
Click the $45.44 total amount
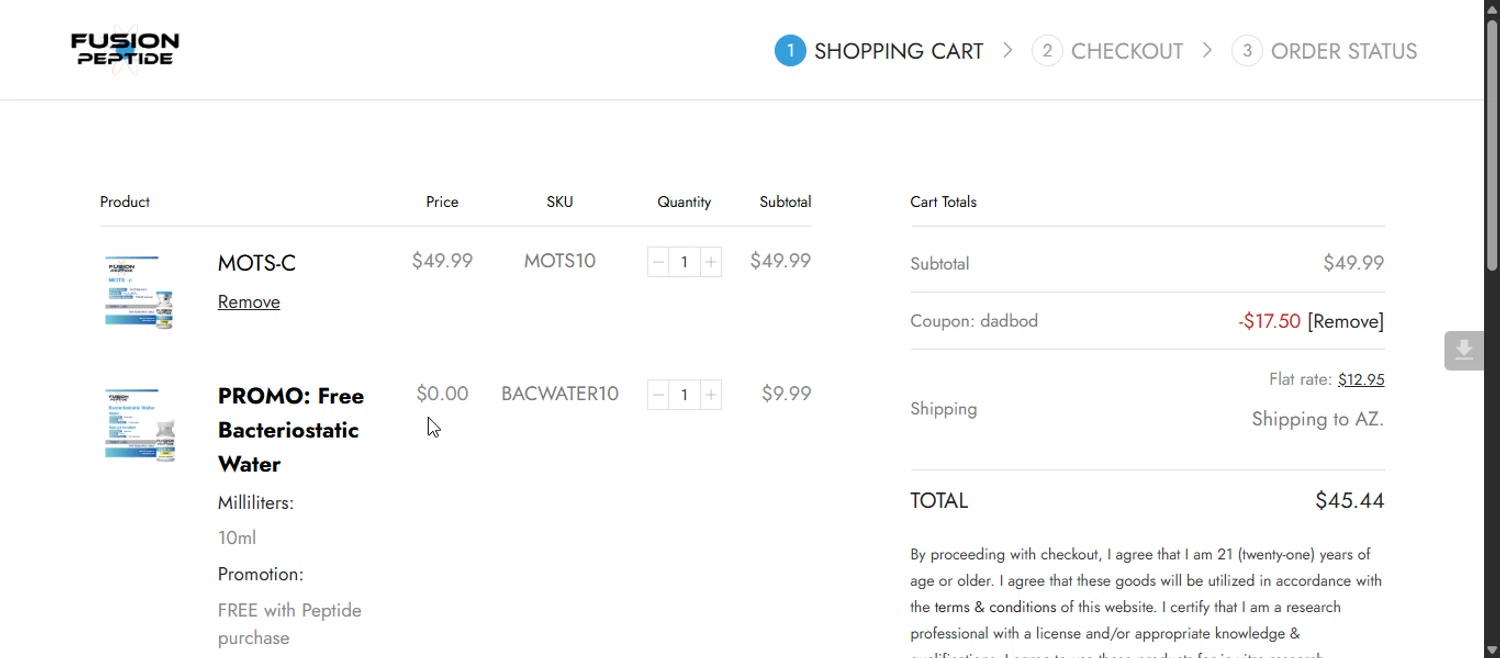point(1350,501)
